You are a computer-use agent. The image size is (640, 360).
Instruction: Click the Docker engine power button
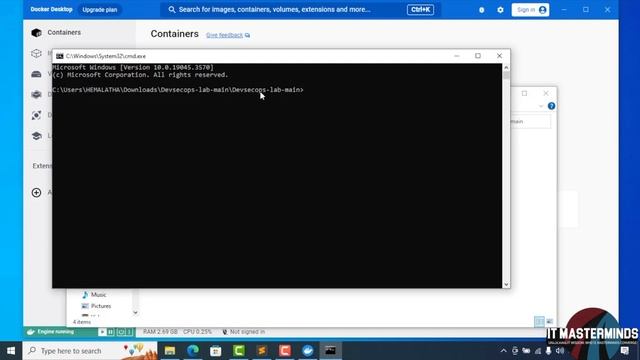(x=121, y=332)
